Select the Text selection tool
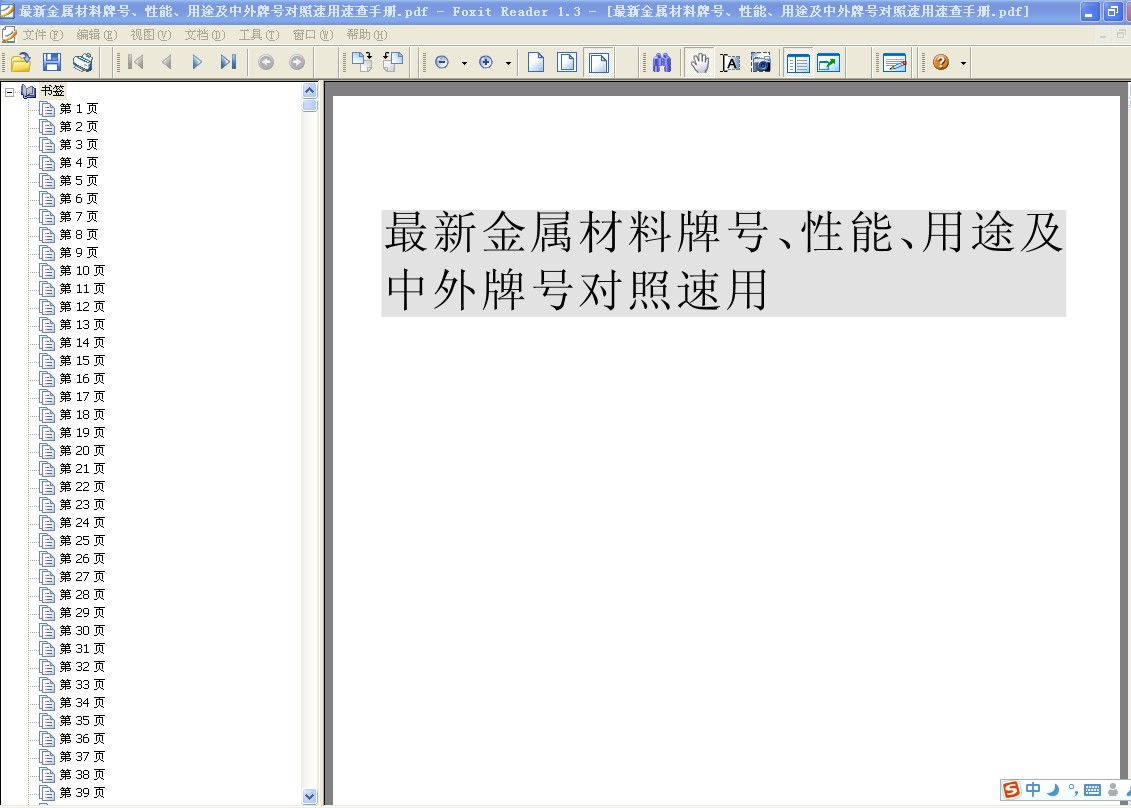The image size is (1131, 808). tap(730, 63)
